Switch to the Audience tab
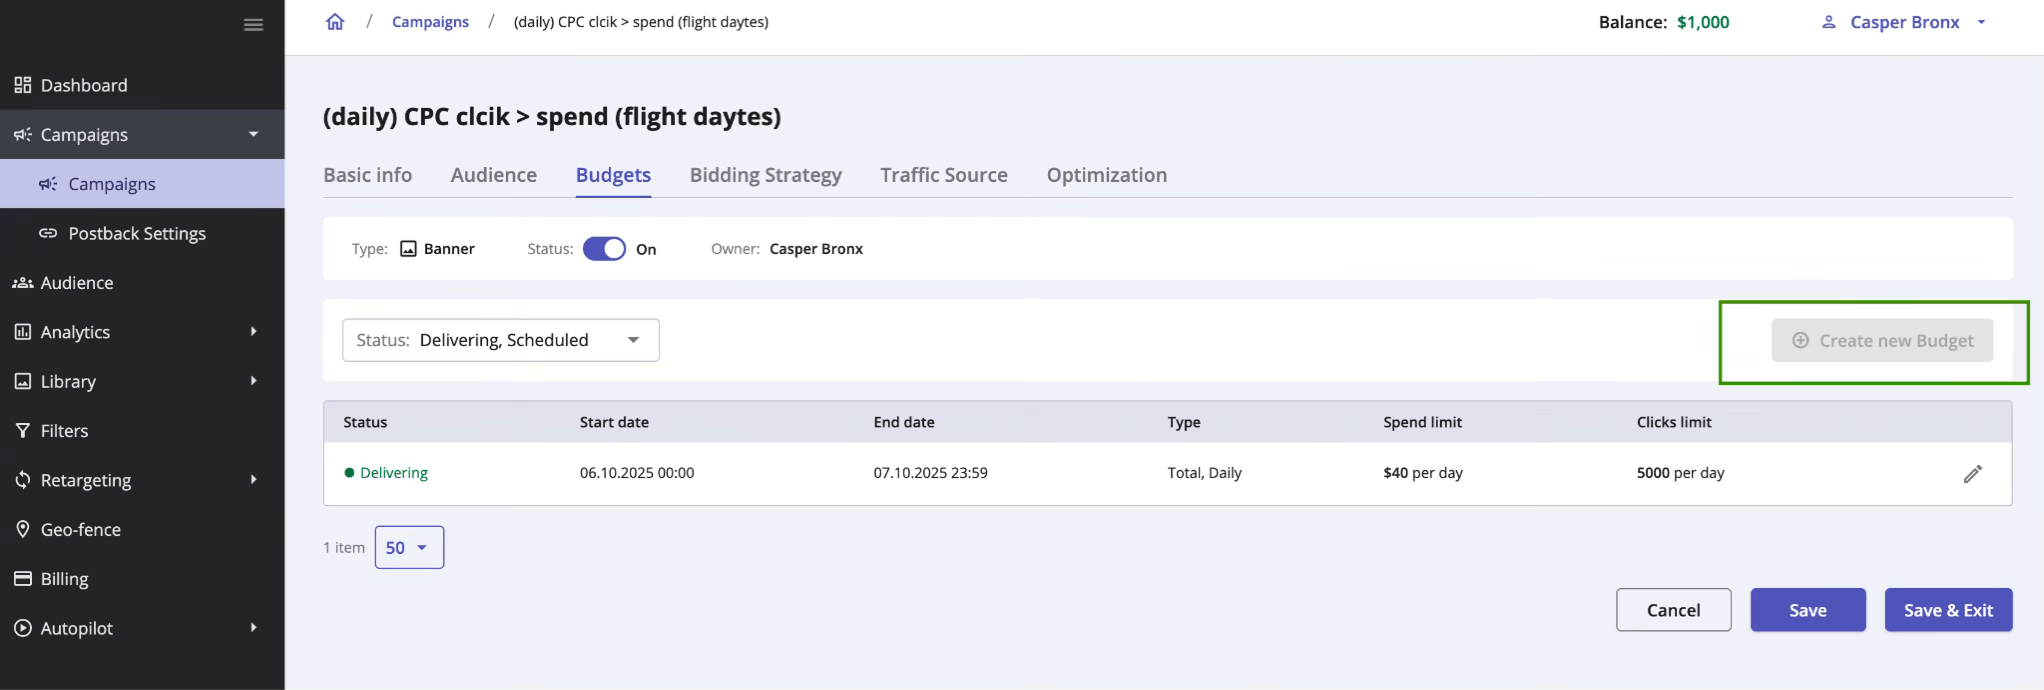Viewport: 2044px width, 690px height. (494, 175)
